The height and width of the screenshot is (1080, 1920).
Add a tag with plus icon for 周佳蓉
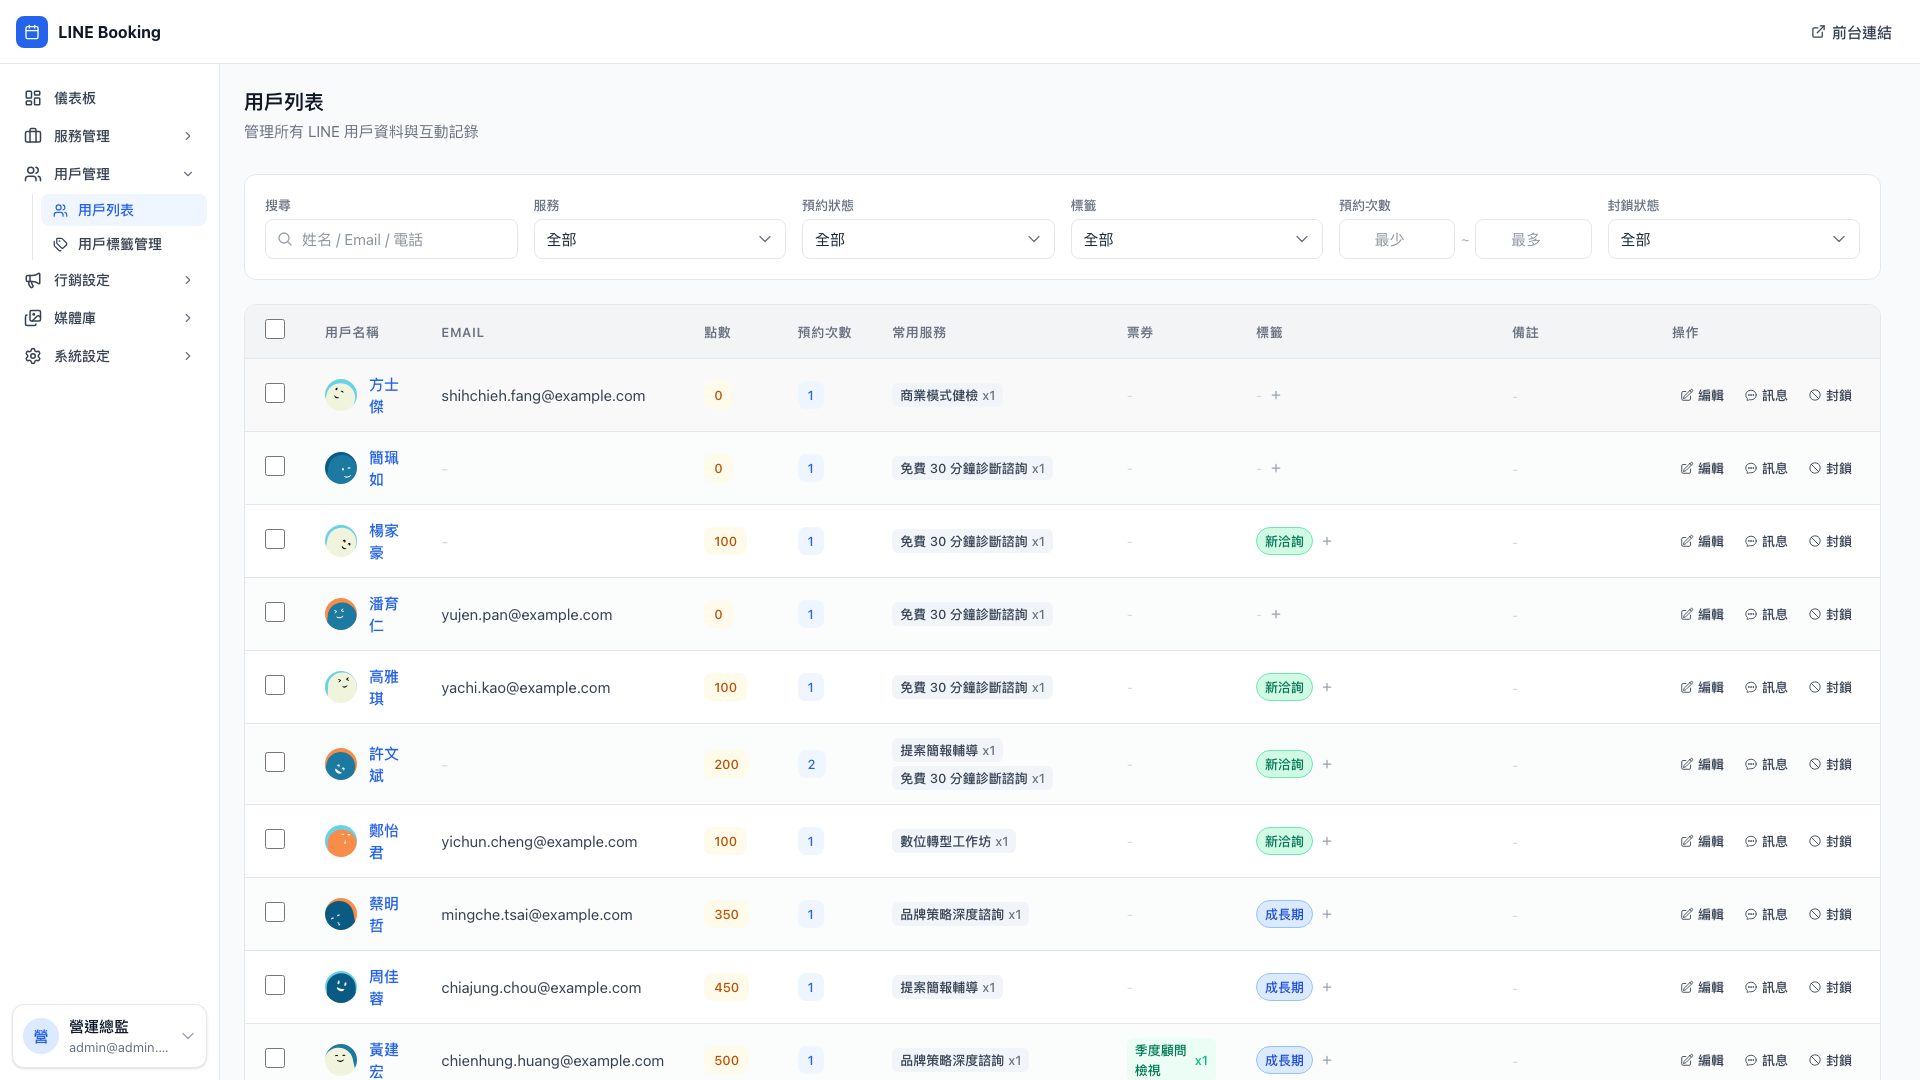click(1327, 987)
